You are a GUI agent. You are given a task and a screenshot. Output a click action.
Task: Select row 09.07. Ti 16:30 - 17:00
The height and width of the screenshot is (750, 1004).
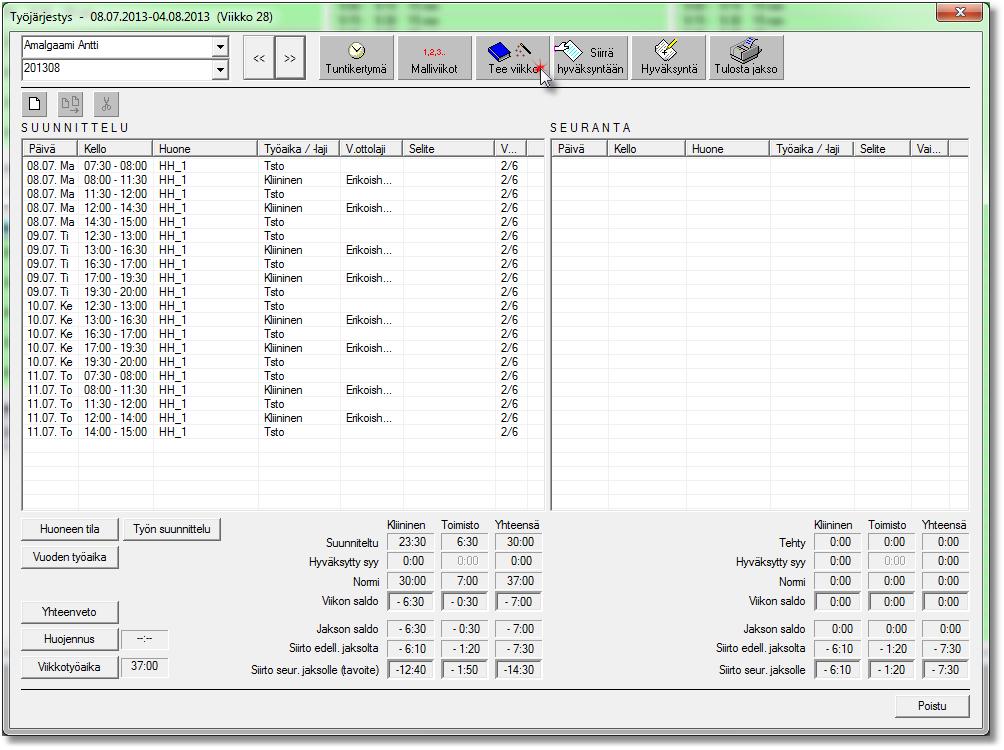point(283,264)
